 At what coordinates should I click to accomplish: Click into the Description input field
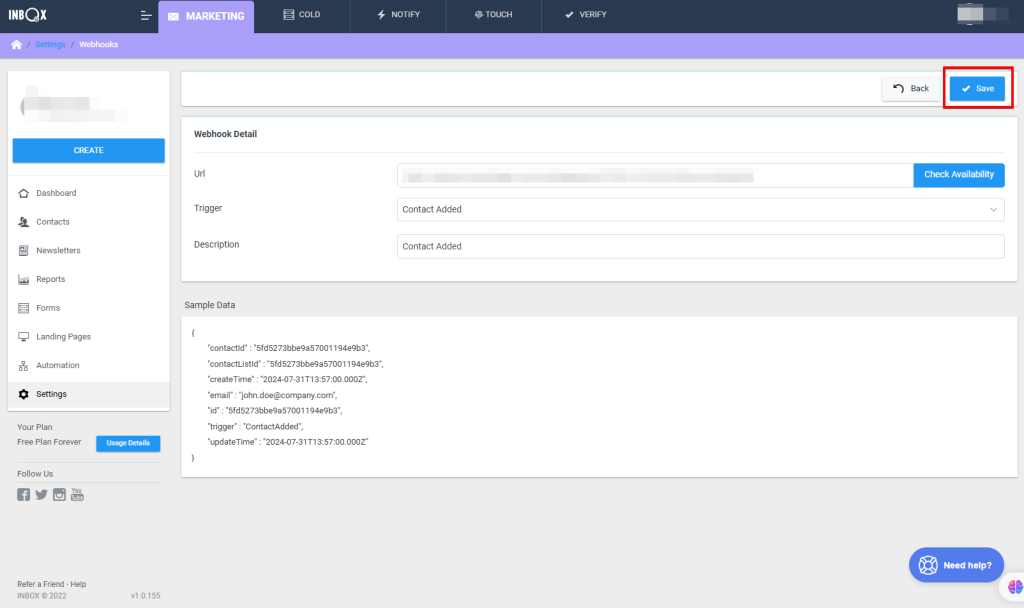700,246
